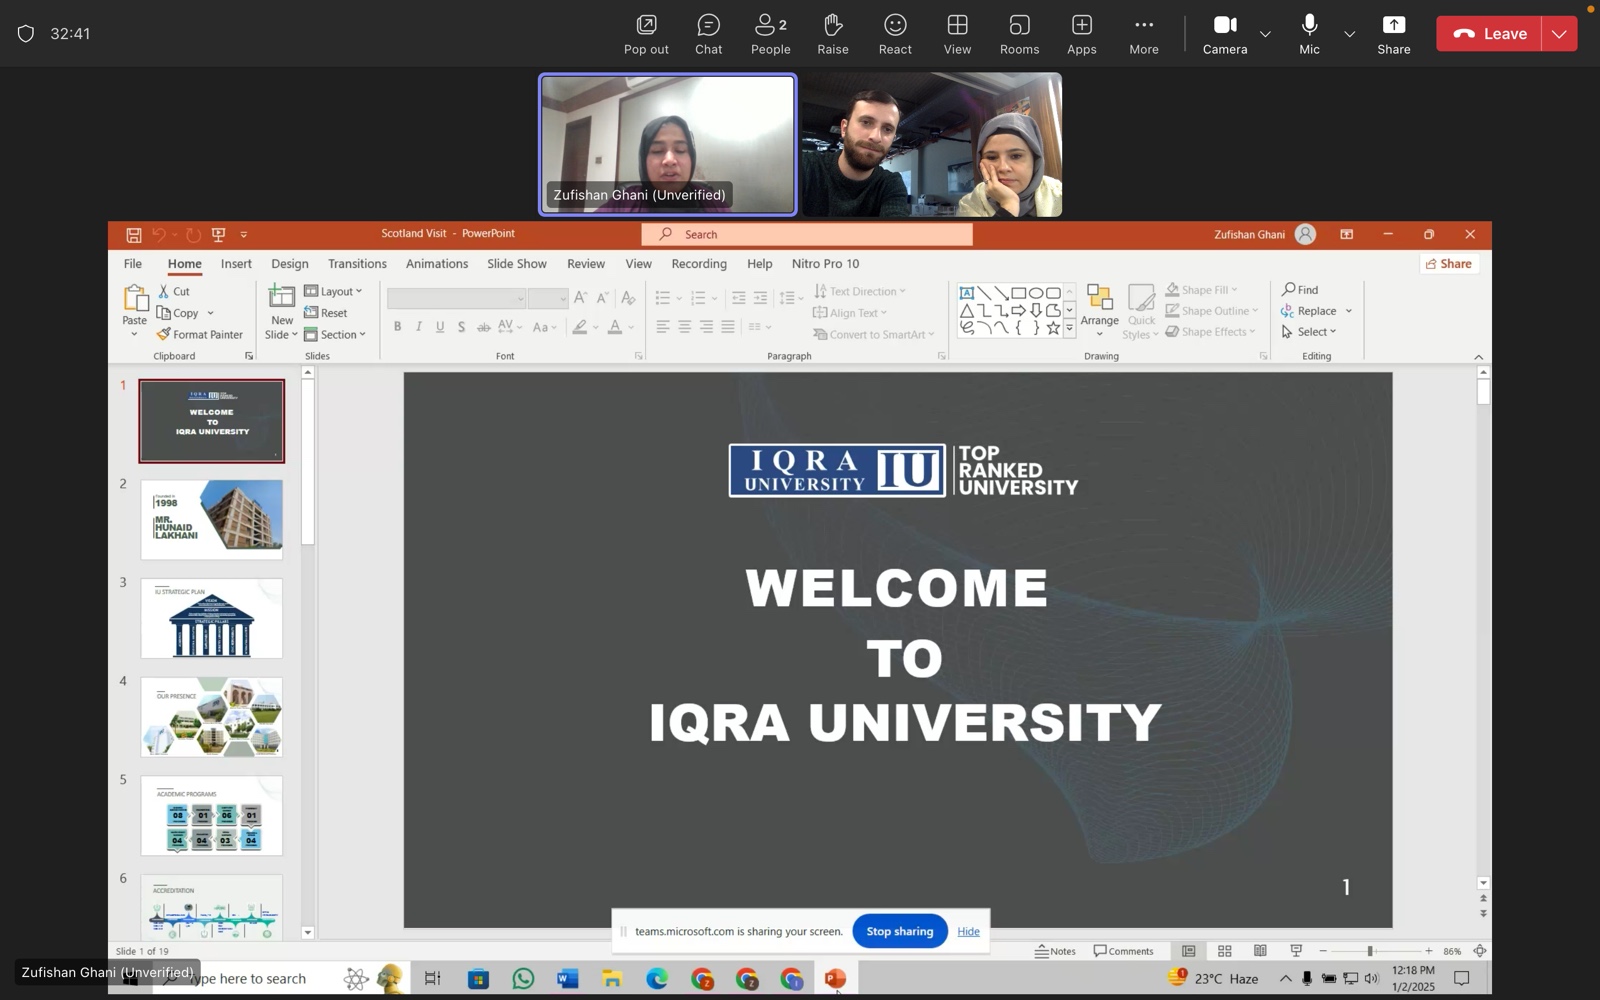Open the Comments pane from status bar
The height and width of the screenshot is (1000, 1600).
(1123, 951)
